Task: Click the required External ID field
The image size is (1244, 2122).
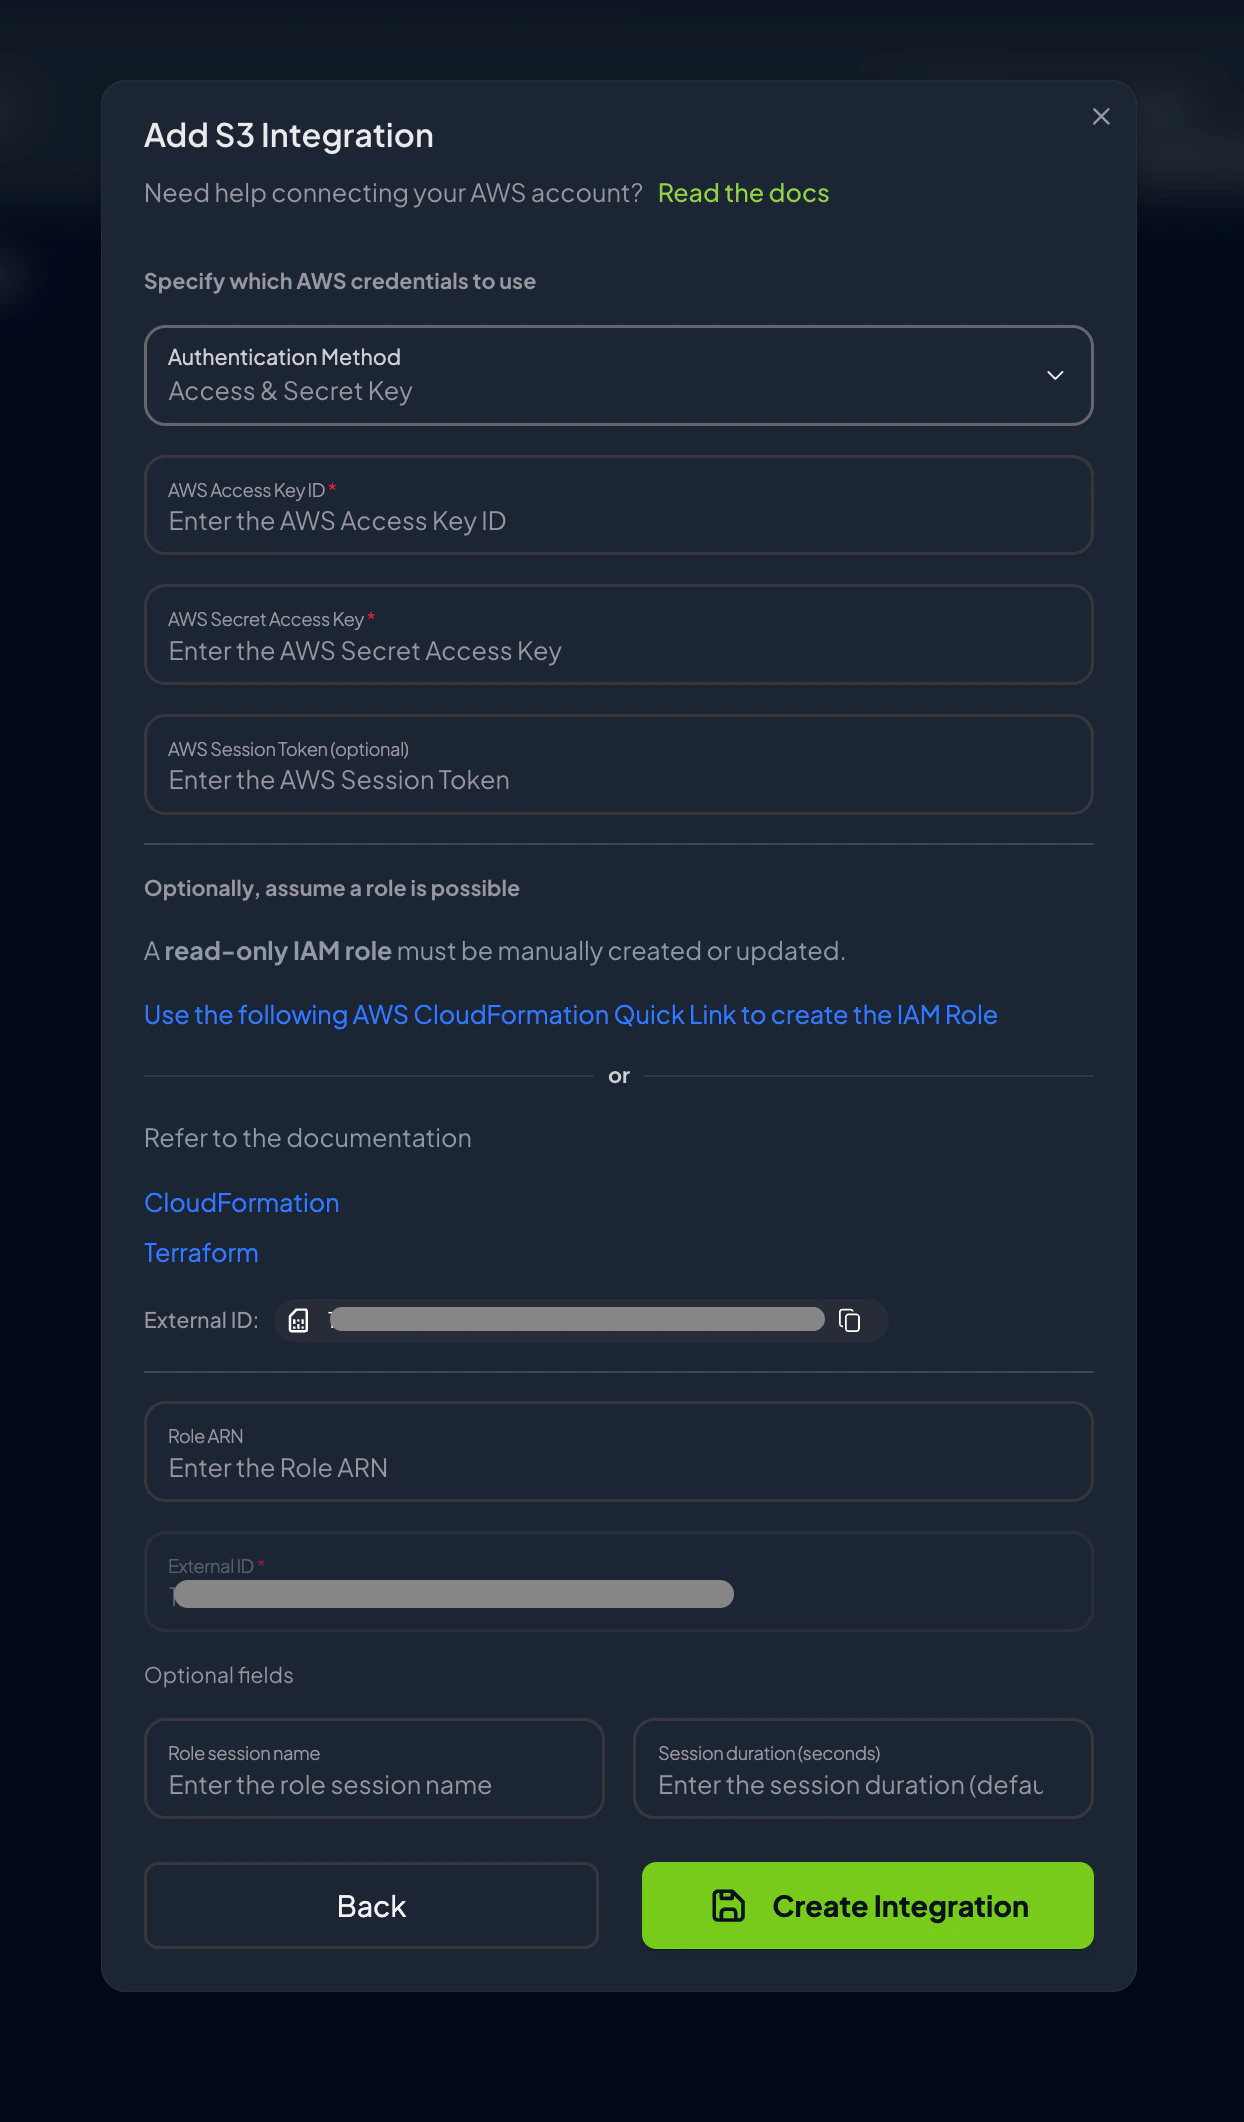Action: pos(619,1582)
